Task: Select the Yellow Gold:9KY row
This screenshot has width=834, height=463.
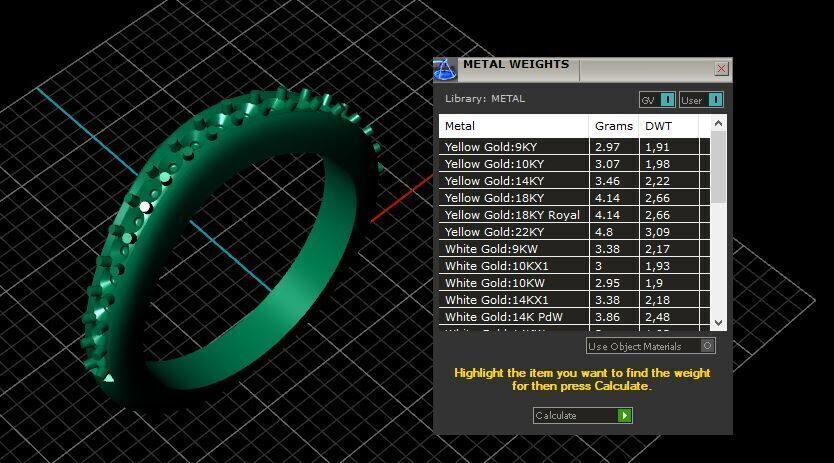Action: (x=574, y=147)
